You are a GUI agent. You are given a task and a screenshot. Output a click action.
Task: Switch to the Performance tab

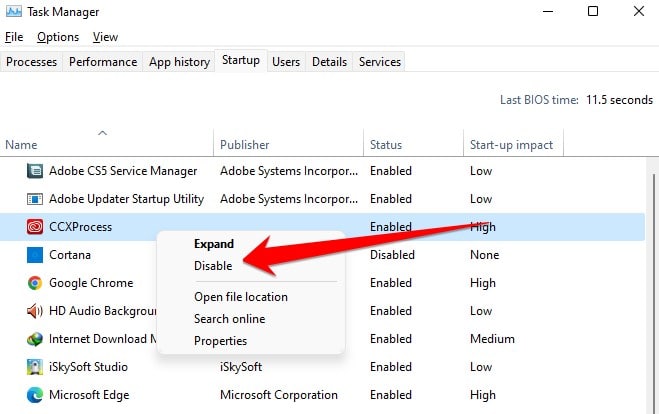103,62
